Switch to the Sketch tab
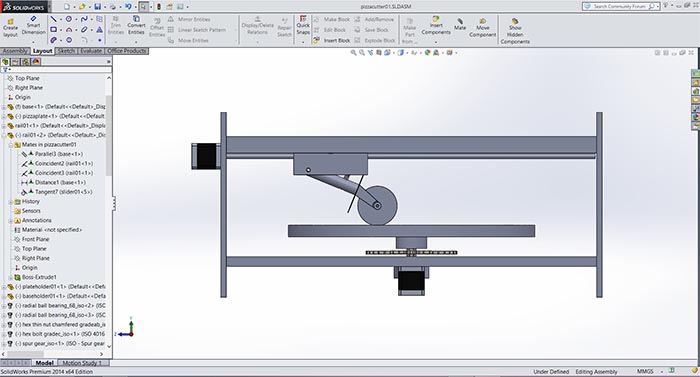Viewport: 700px width, 377px height. click(x=66, y=51)
